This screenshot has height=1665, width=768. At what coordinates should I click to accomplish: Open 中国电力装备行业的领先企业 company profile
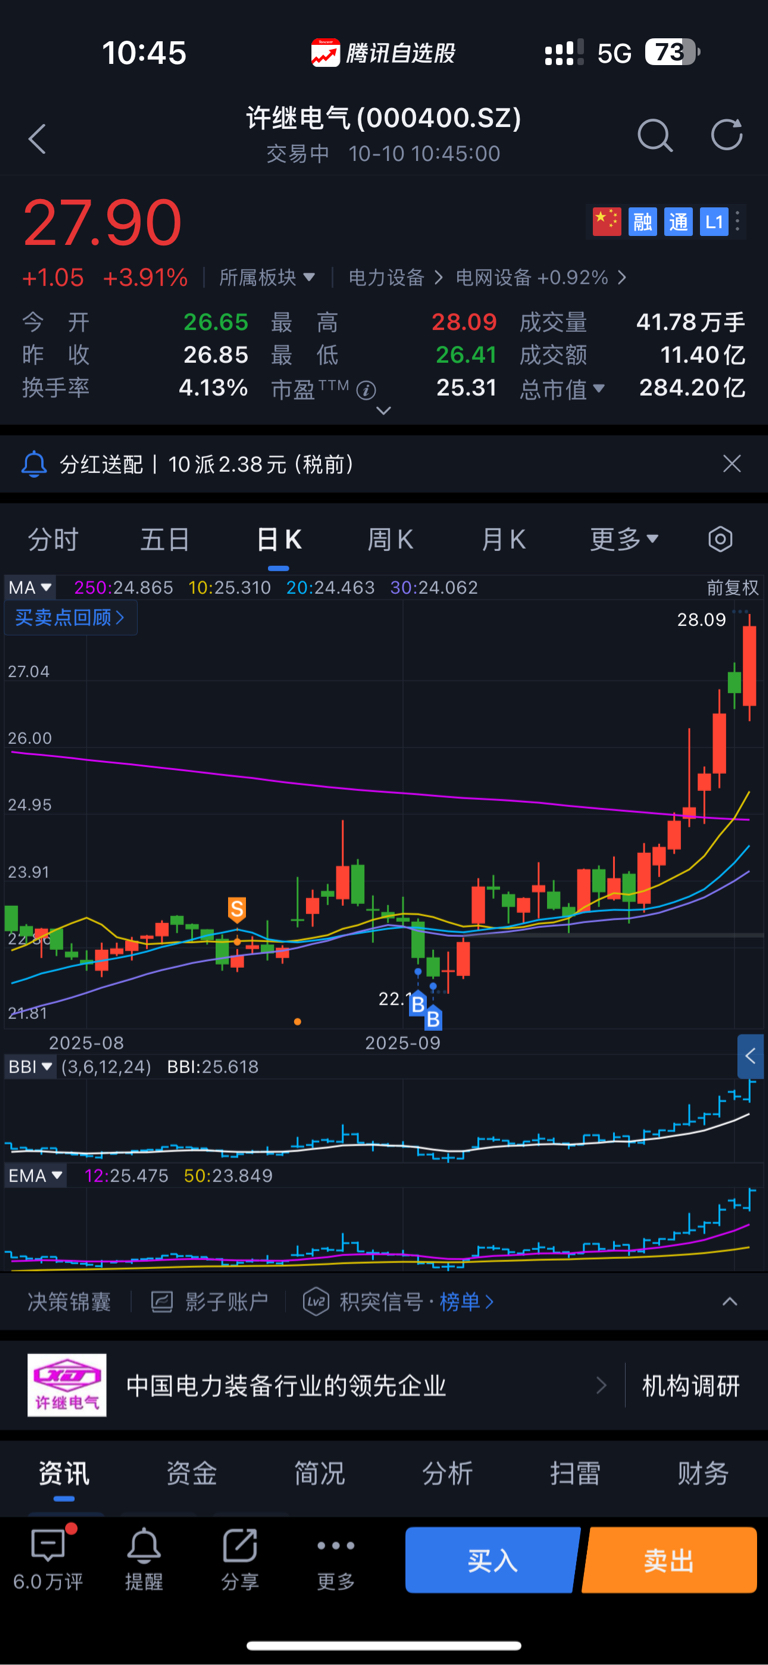click(x=286, y=1385)
